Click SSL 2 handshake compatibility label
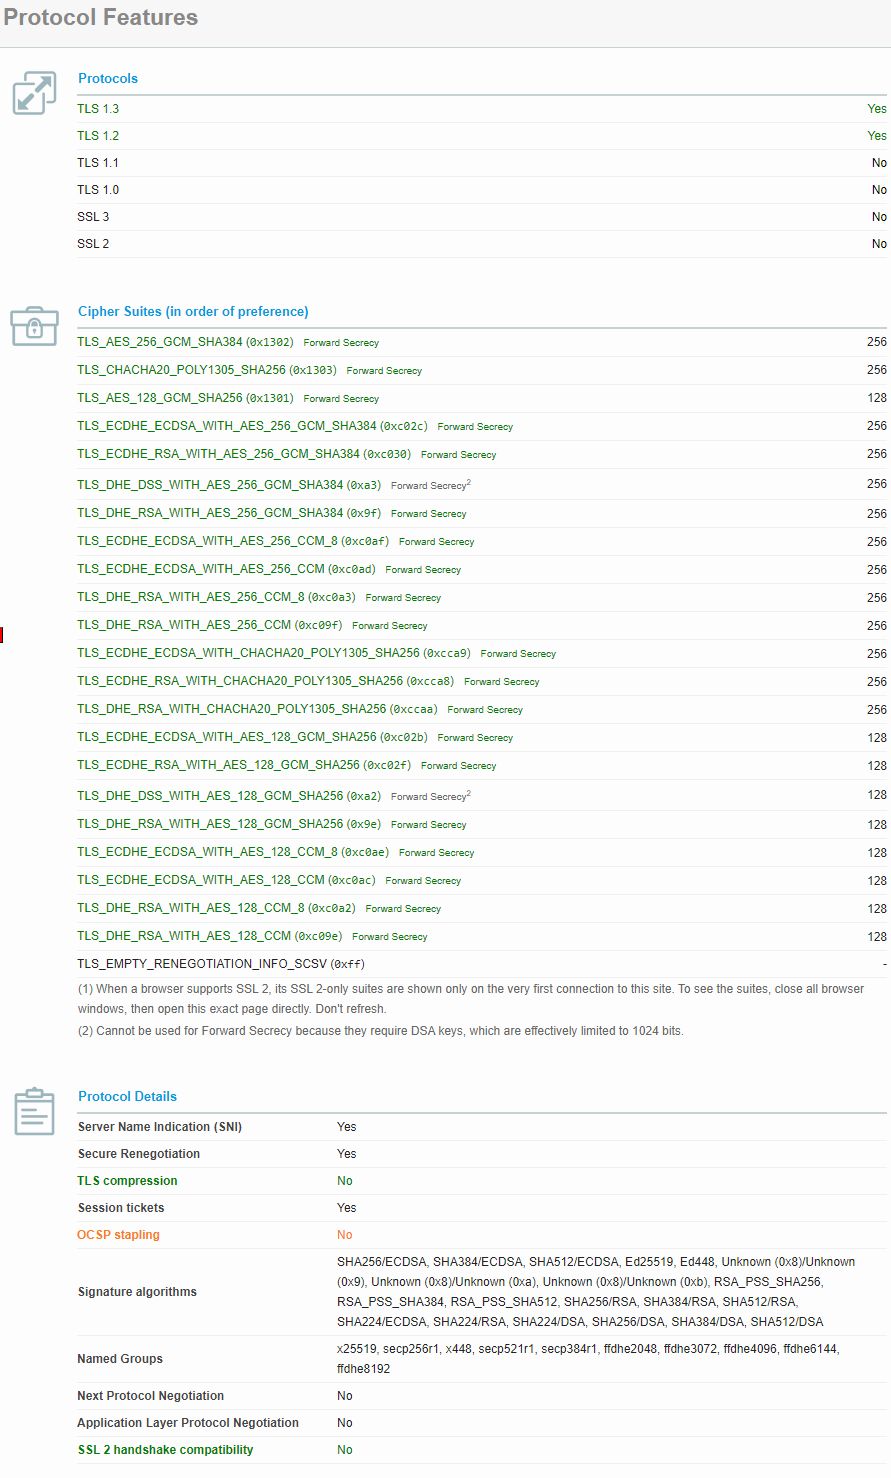 [x=165, y=1450]
